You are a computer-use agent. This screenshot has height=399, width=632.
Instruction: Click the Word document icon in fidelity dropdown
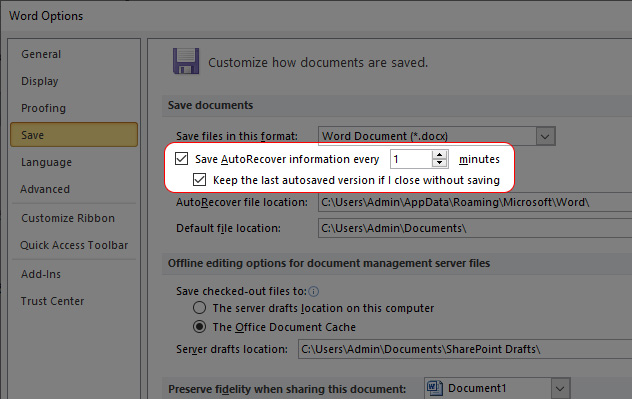coord(434,388)
